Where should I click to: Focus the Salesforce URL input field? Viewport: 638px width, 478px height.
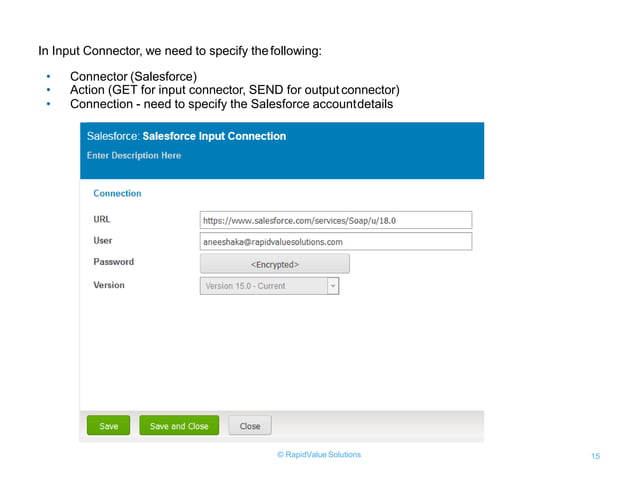point(336,220)
